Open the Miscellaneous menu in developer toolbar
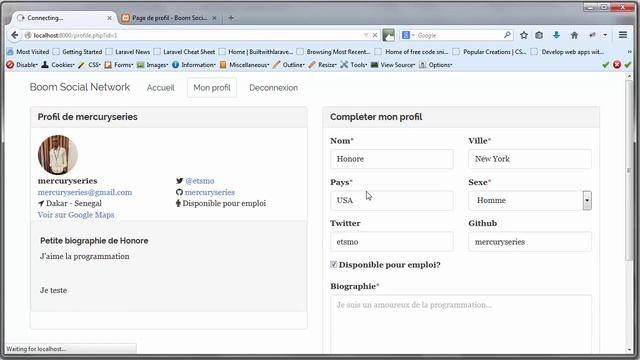Viewport: 640px width, 360px height. tap(244, 65)
